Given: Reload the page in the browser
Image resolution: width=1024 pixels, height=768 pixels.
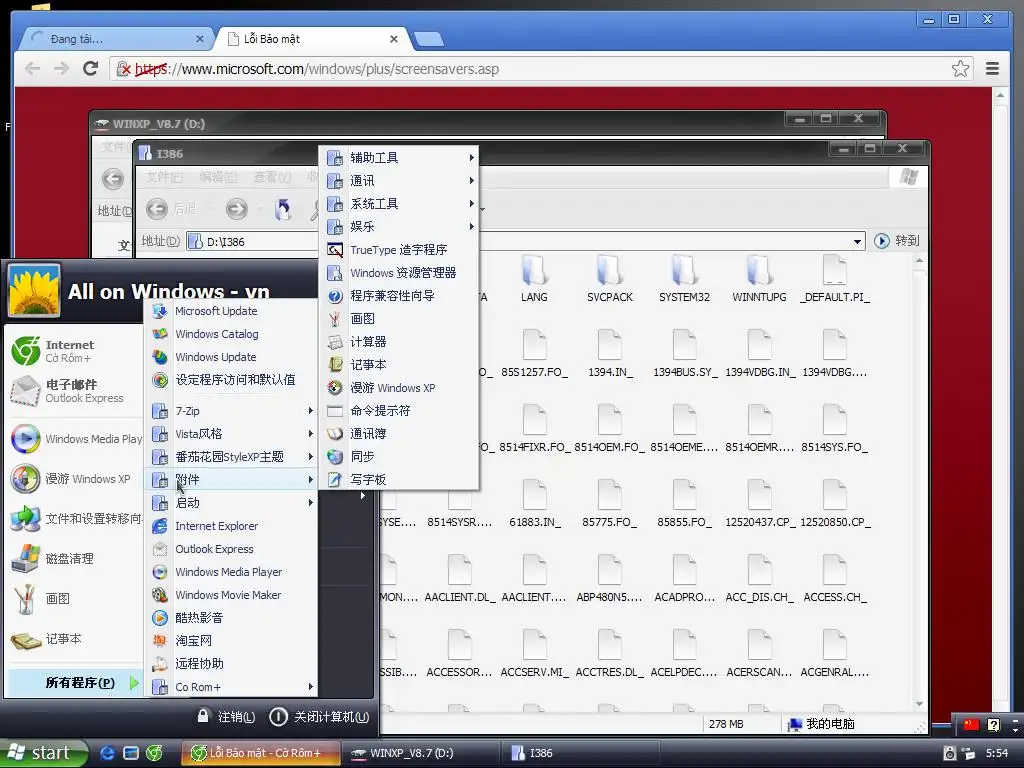Looking at the screenshot, I should [91, 69].
